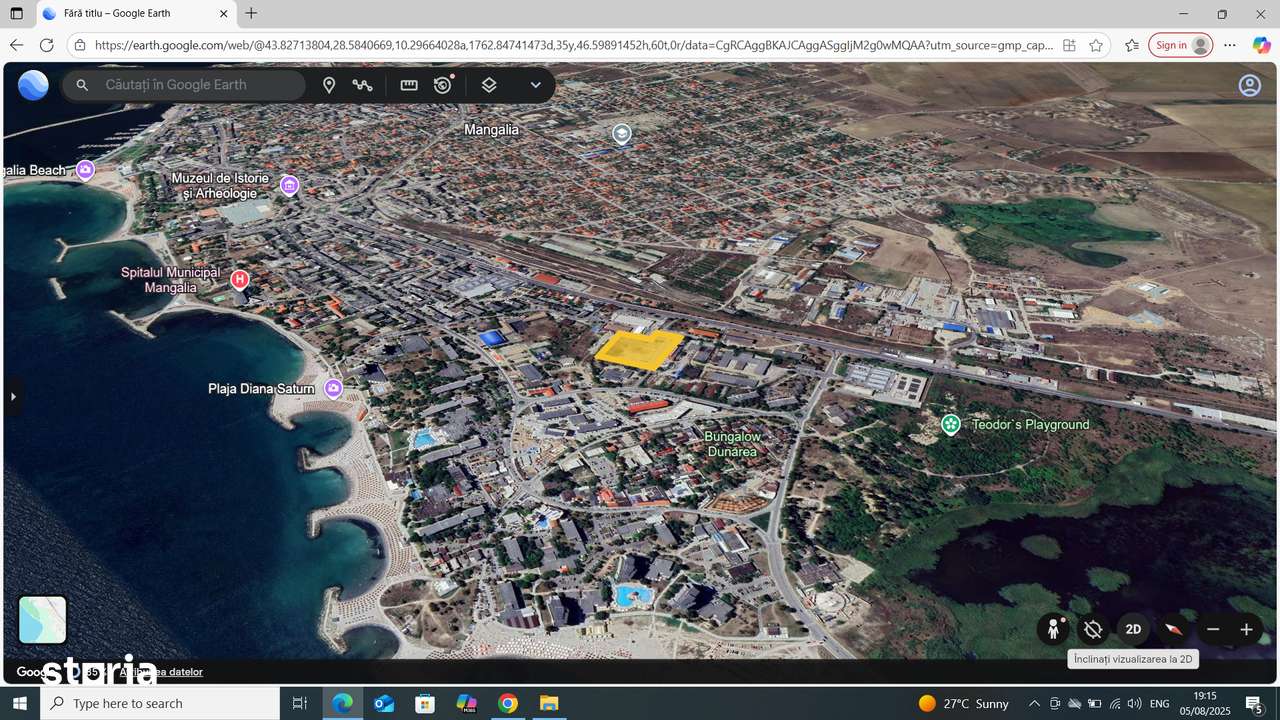Screen dimensions: 1280x720
Task: Open the measure distance ruler tool
Action: pyautogui.click(x=409, y=85)
